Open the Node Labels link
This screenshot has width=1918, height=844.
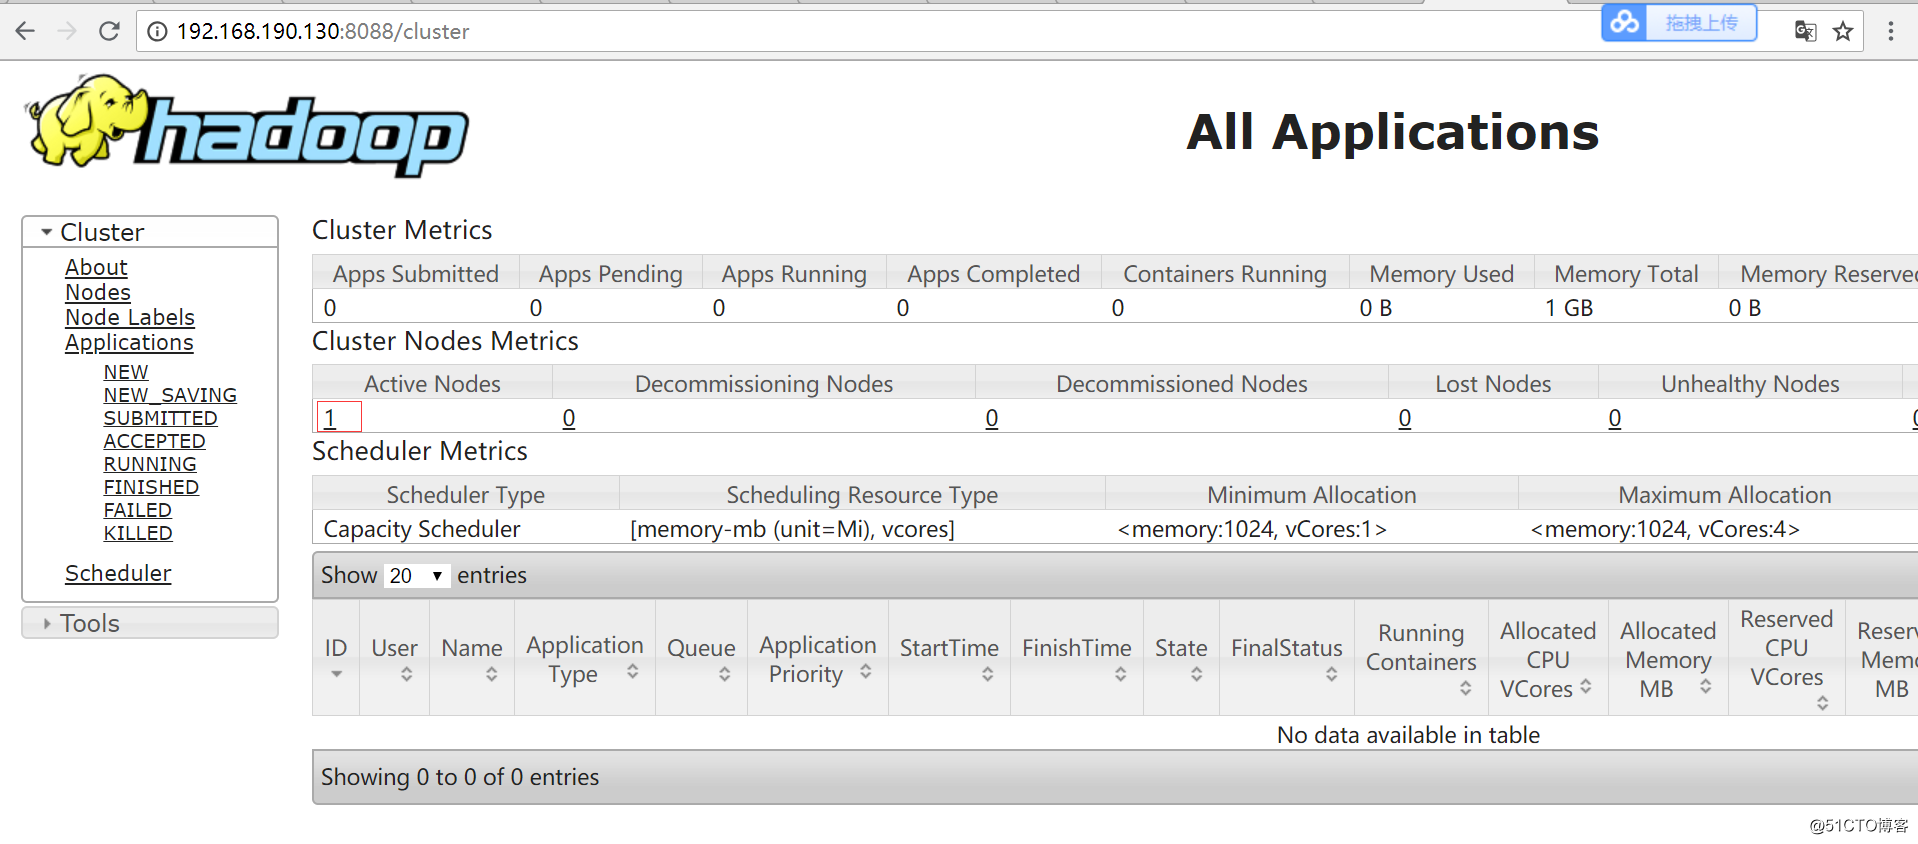(x=130, y=317)
